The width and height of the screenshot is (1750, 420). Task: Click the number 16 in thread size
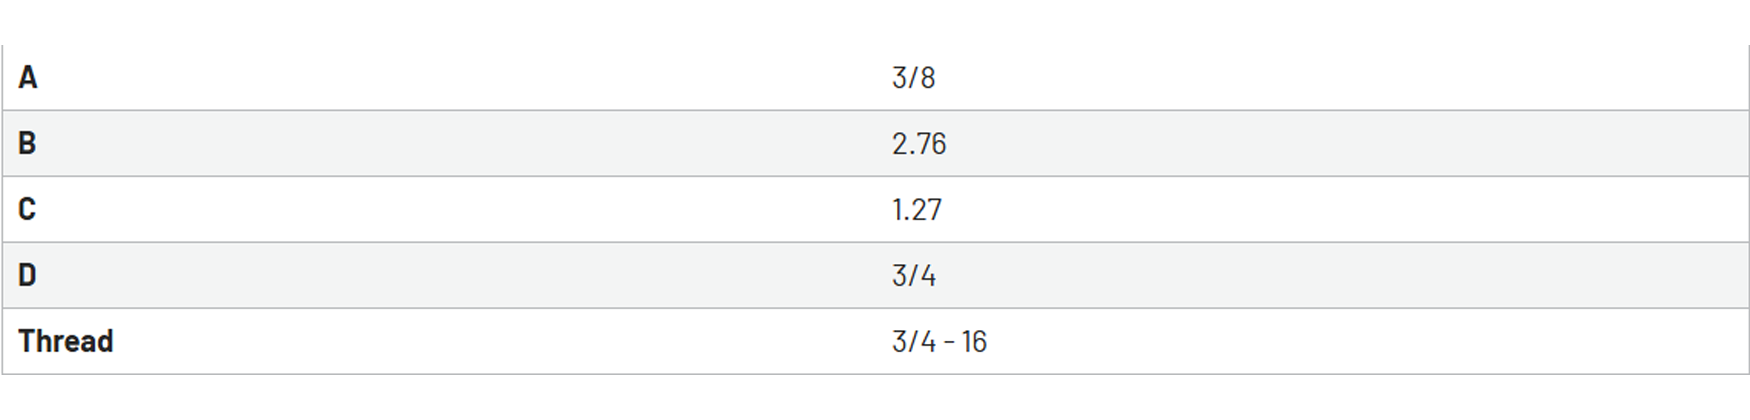975,342
